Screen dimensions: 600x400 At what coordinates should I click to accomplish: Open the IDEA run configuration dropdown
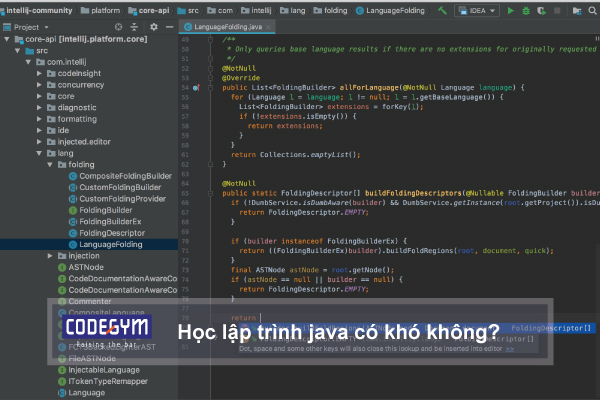click(x=477, y=11)
